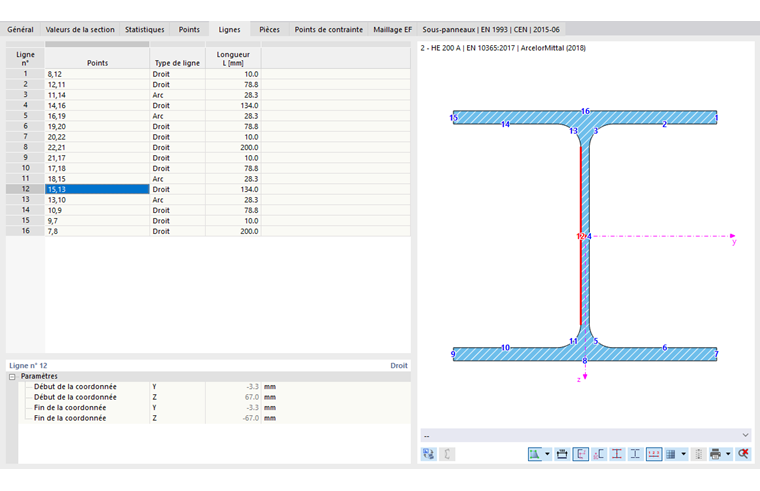Screen dimensions: 760x491
Task: Toggle the numbering display icon
Action: point(654,454)
